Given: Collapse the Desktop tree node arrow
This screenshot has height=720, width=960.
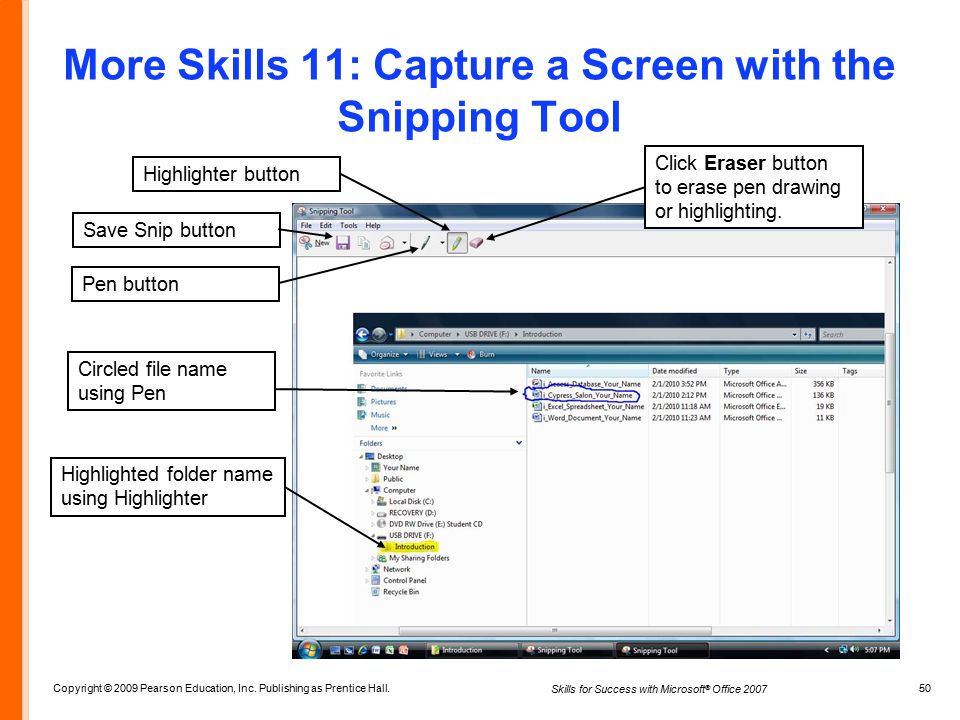Looking at the screenshot, I should [361, 457].
